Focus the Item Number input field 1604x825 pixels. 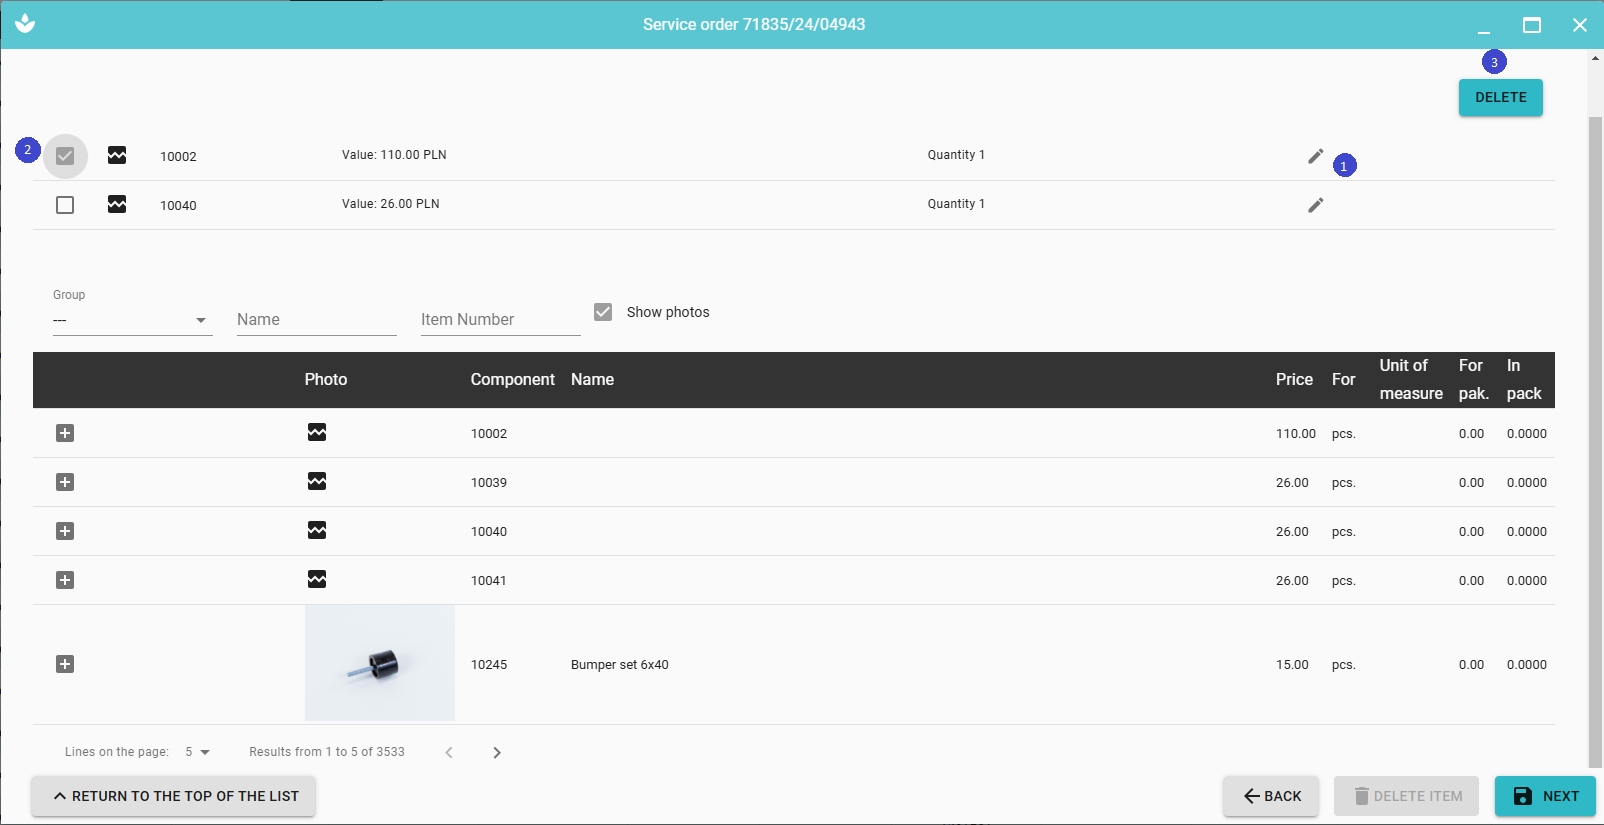point(500,320)
